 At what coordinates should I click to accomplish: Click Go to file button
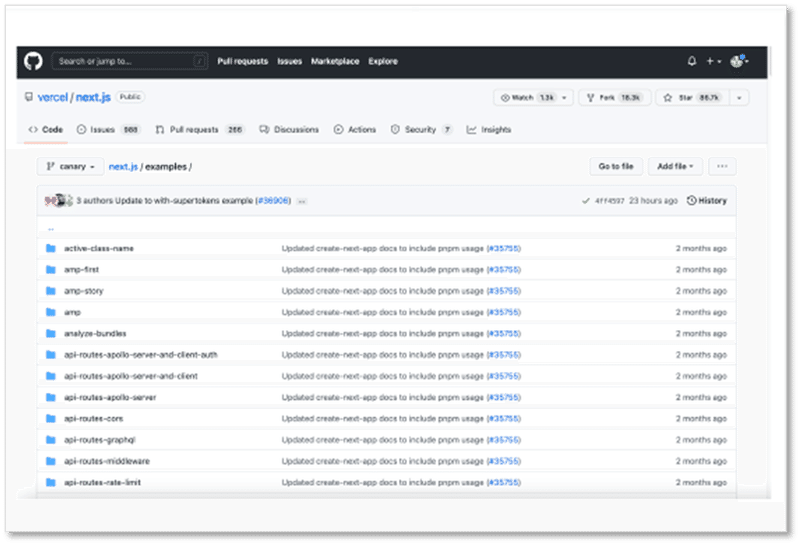coord(616,166)
